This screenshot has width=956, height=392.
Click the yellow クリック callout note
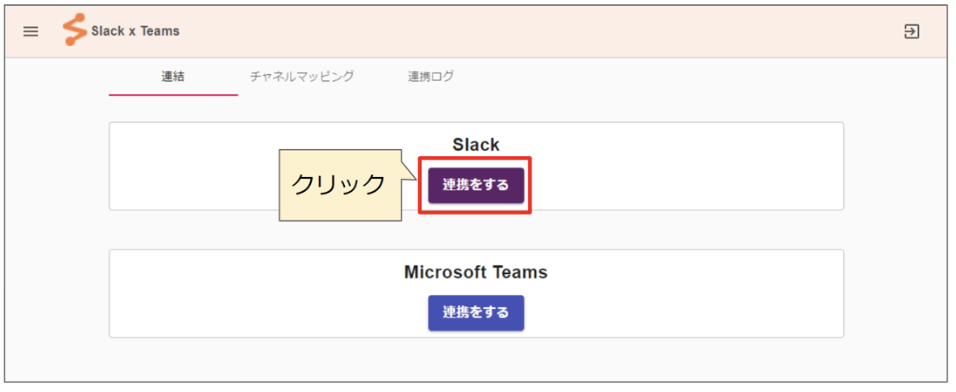[x=340, y=185]
